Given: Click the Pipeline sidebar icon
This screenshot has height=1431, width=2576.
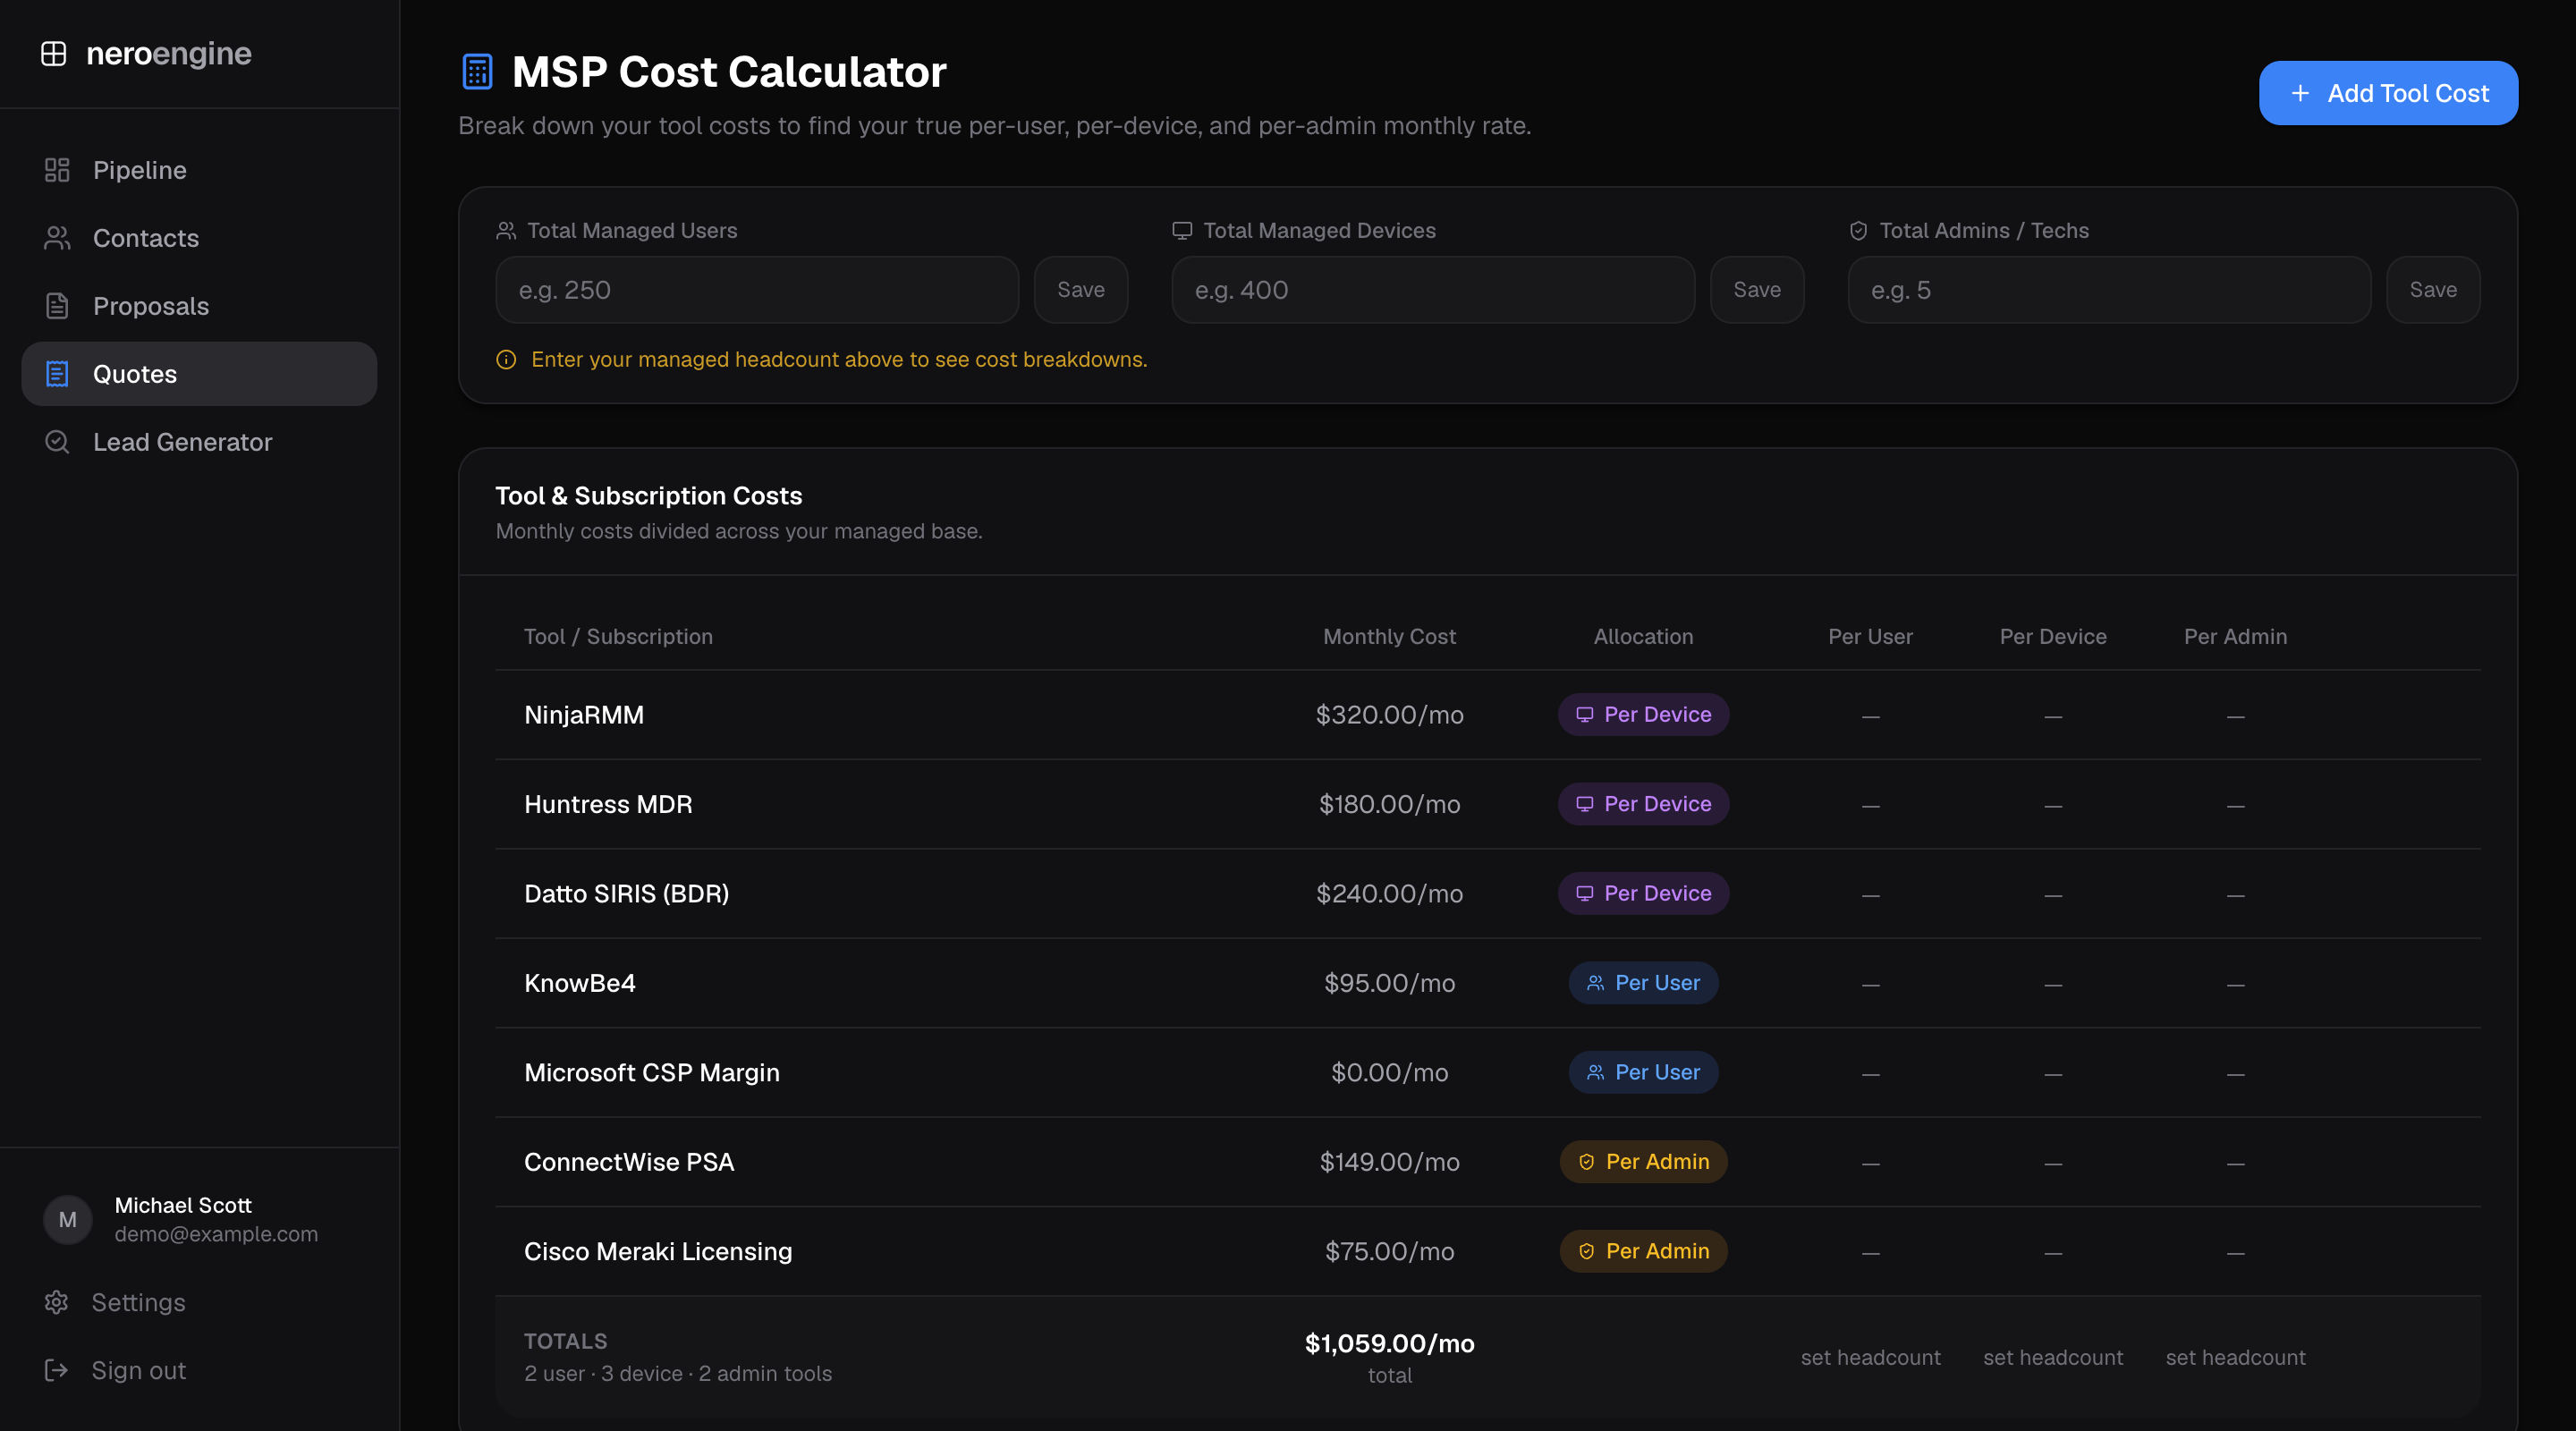Looking at the screenshot, I should 57,170.
